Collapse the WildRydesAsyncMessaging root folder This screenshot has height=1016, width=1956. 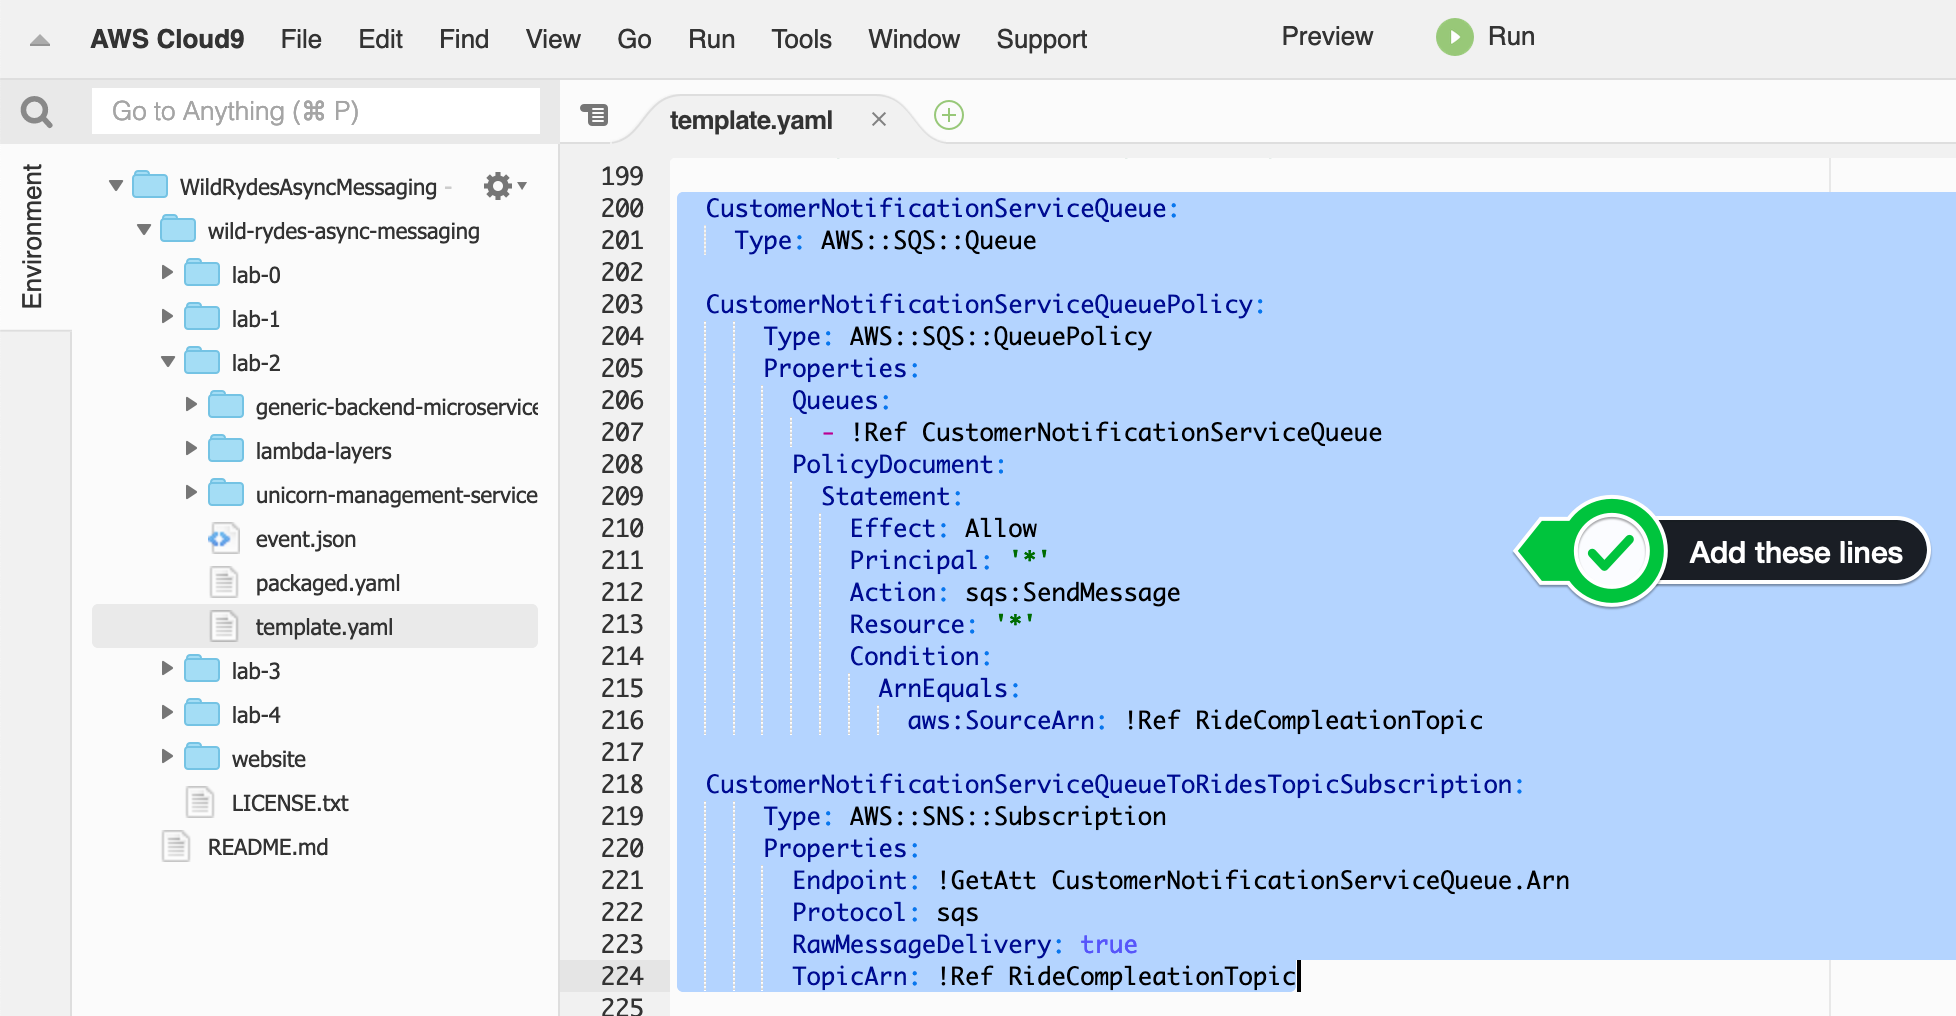tap(116, 186)
